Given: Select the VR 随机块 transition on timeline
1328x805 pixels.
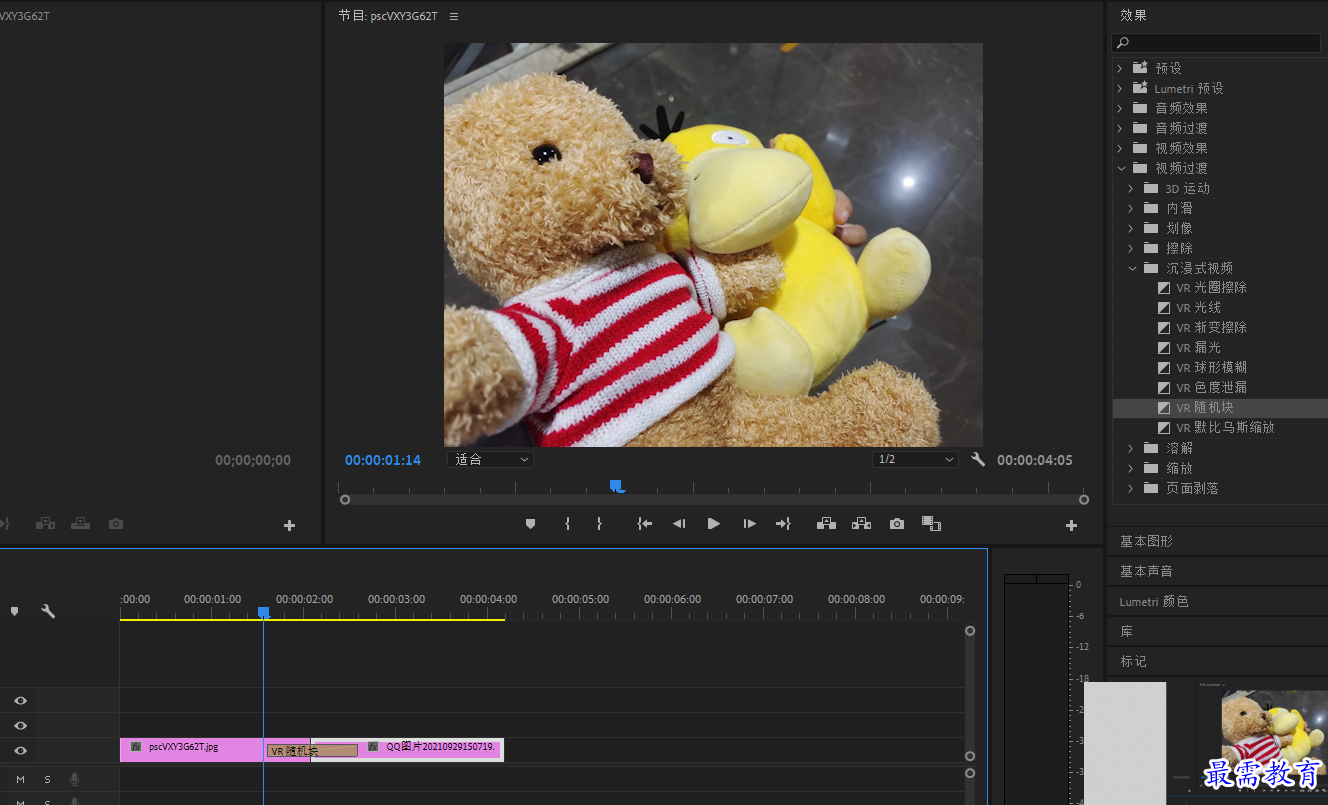Looking at the screenshot, I should 312,750.
